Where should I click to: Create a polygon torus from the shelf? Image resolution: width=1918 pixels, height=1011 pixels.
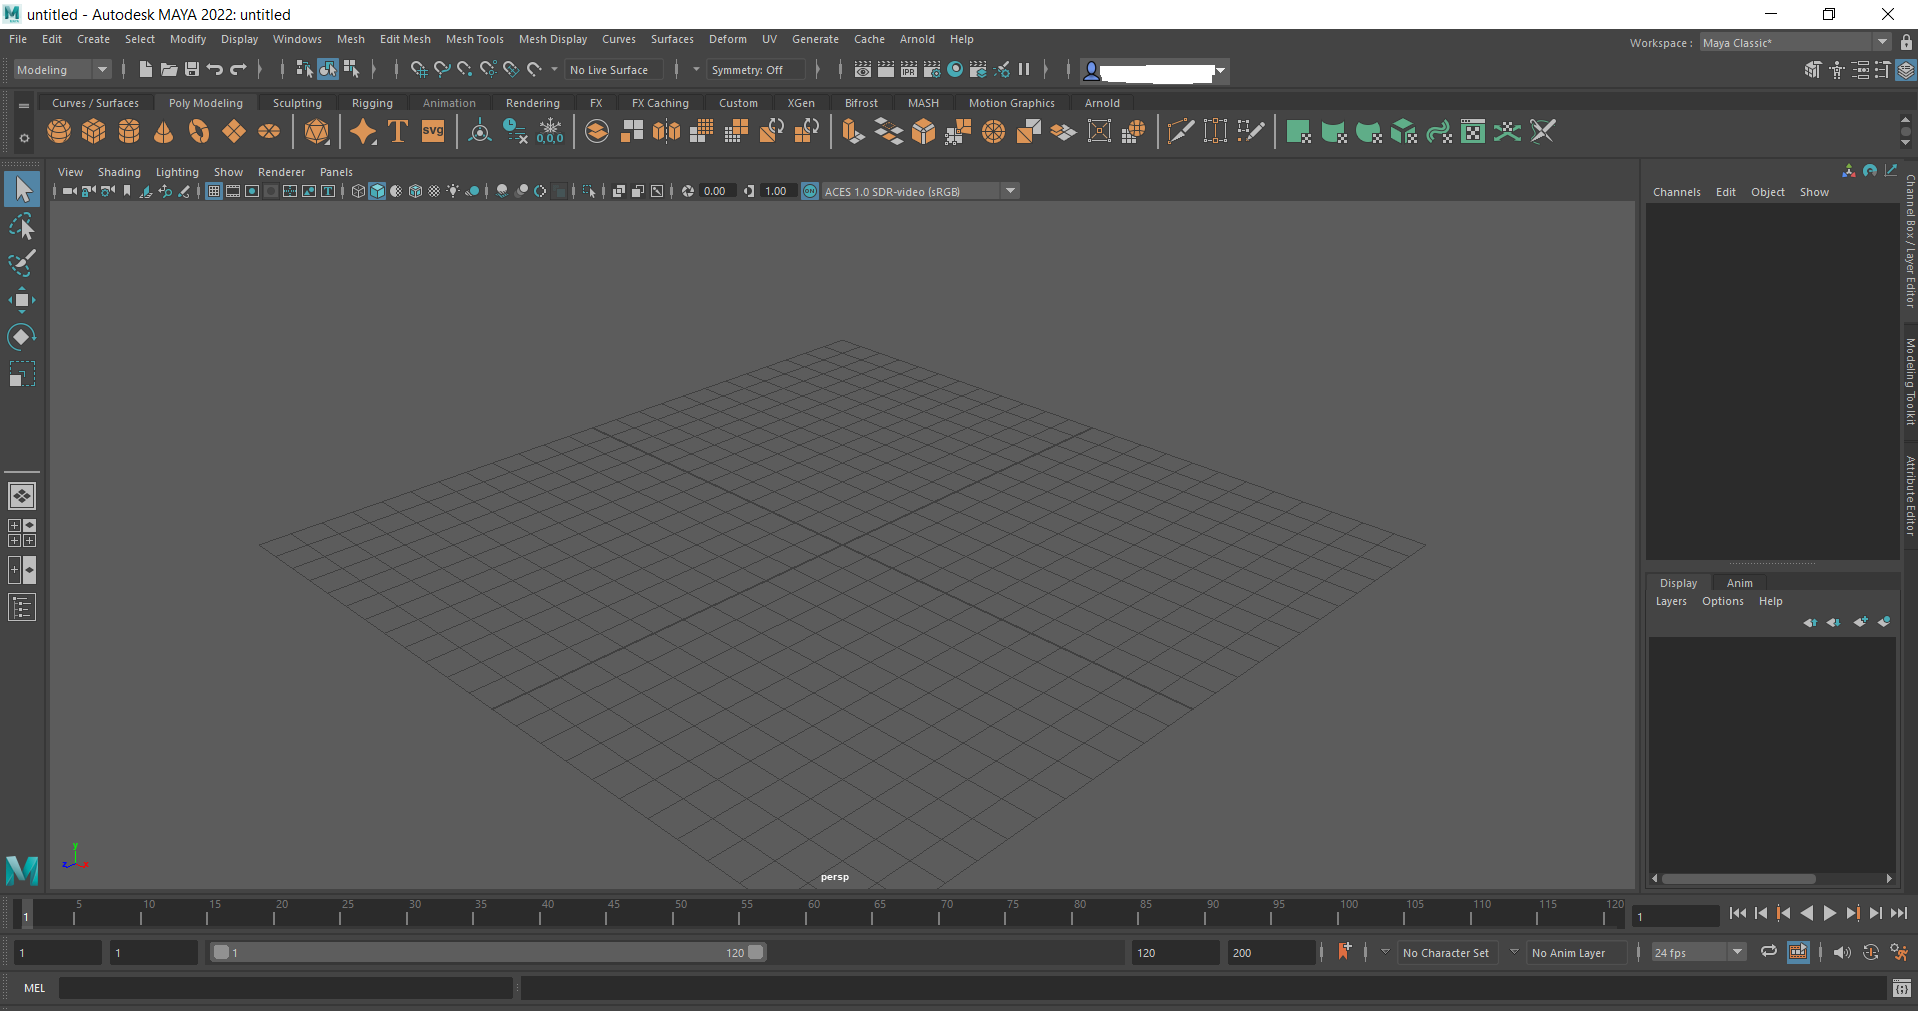tap(199, 131)
